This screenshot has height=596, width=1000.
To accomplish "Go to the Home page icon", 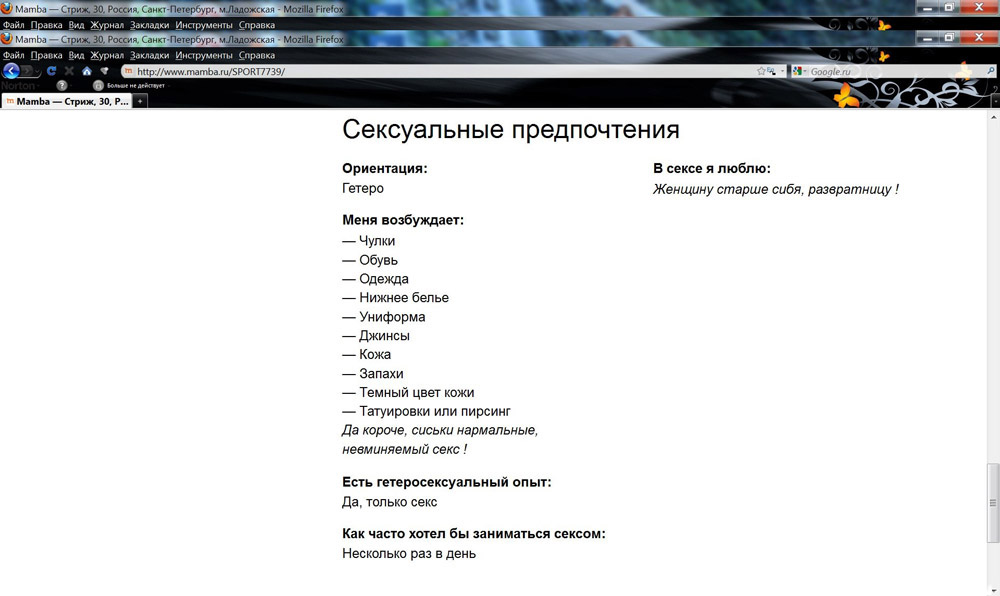I will (87, 71).
